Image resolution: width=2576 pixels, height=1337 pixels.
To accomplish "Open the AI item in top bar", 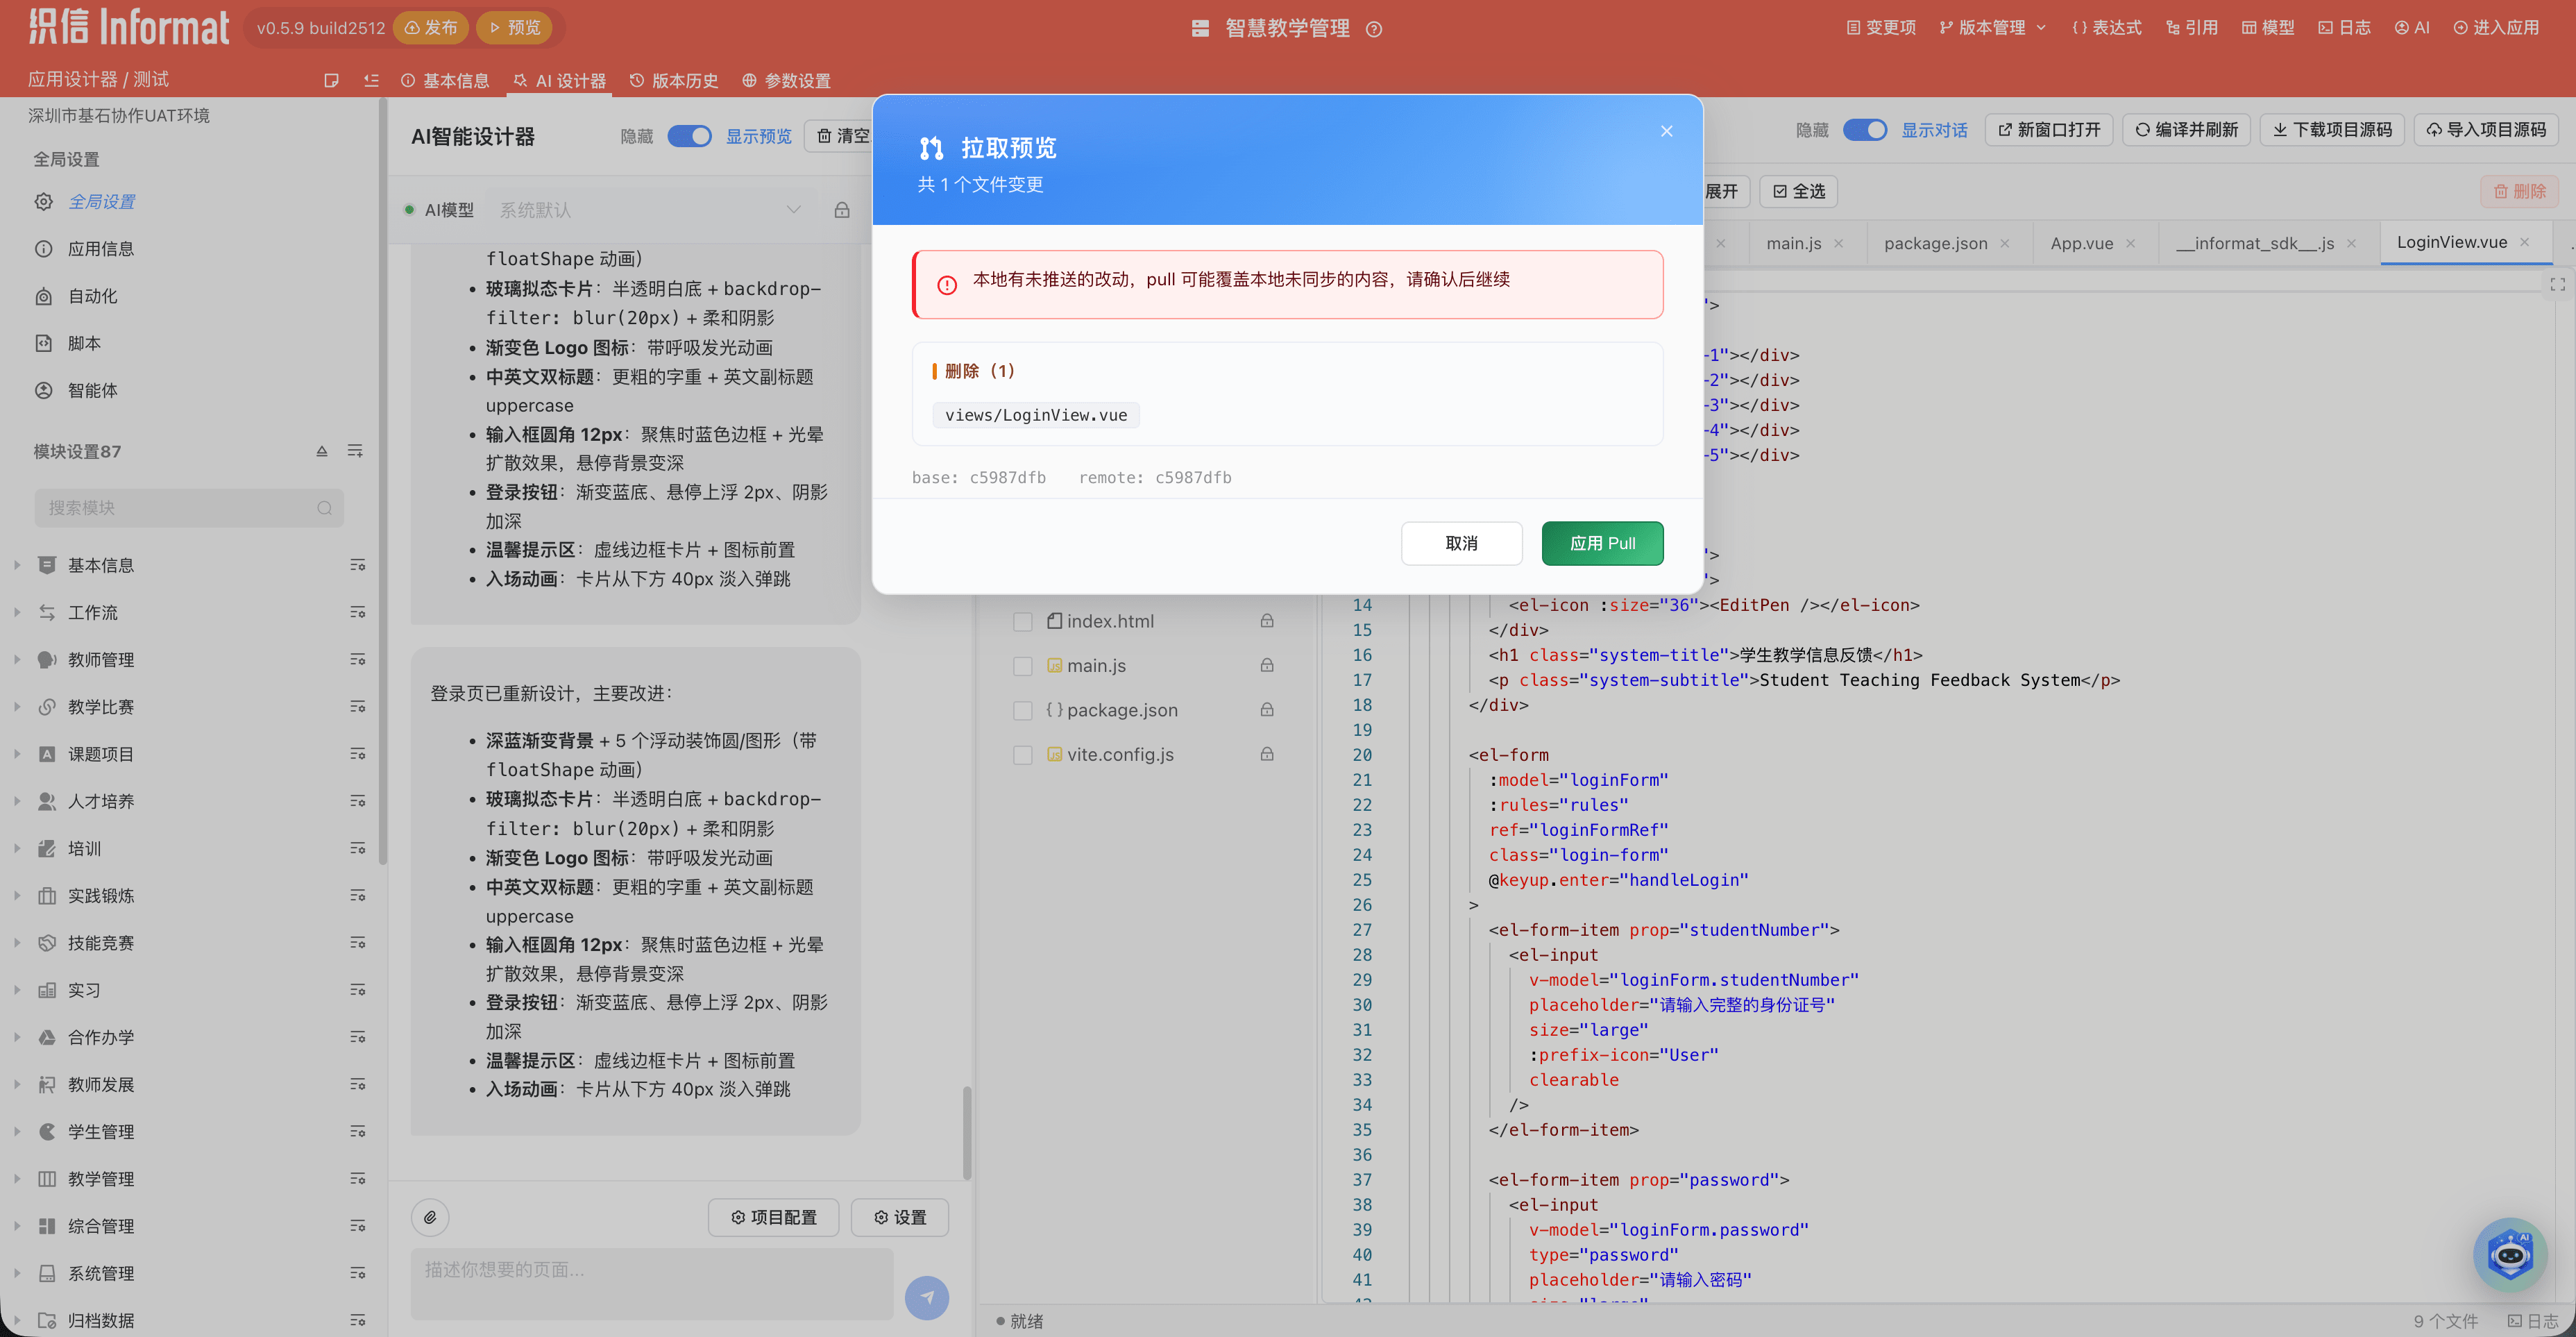I will pyautogui.click(x=2411, y=27).
